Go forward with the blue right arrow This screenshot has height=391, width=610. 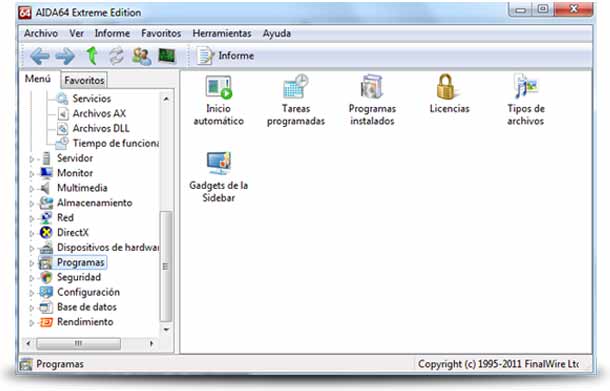tap(65, 56)
